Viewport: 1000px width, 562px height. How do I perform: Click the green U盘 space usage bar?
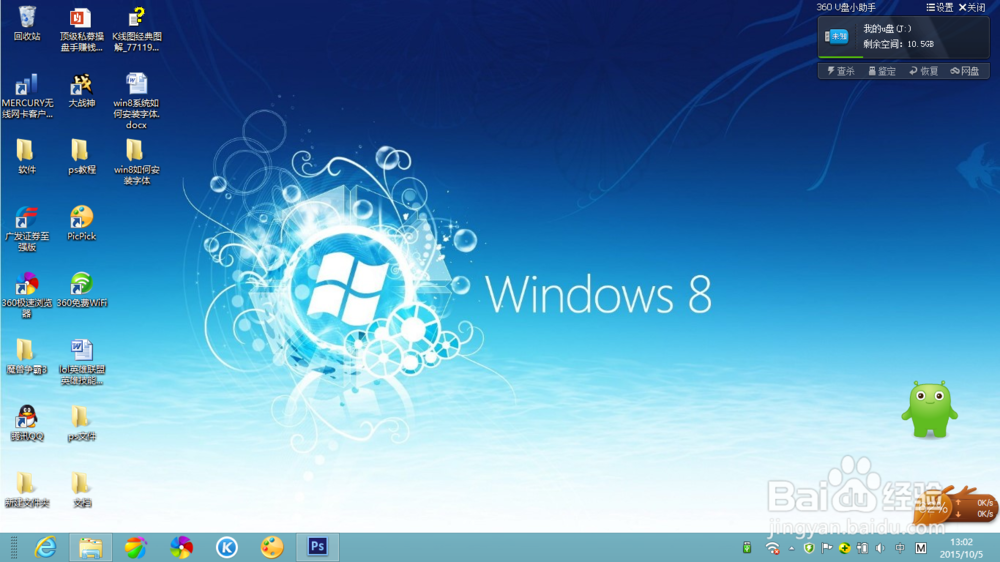click(841, 57)
